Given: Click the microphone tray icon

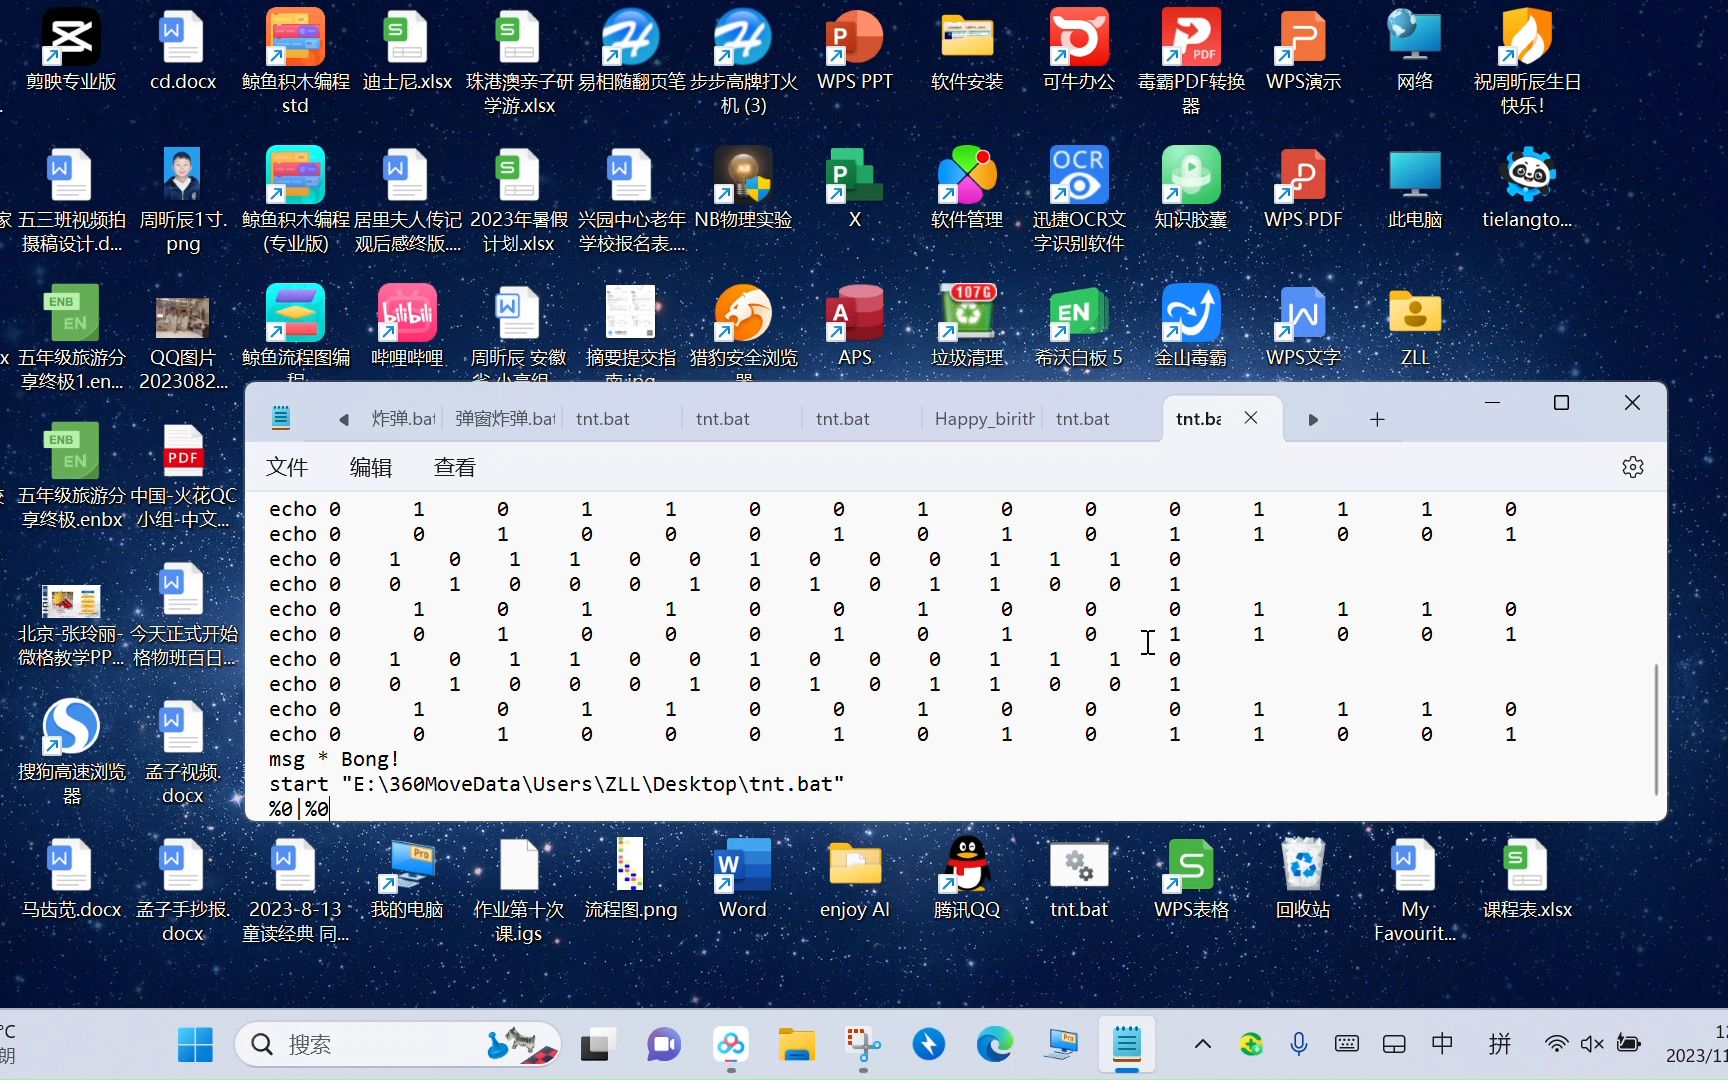Looking at the screenshot, I should click(1298, 1045).
